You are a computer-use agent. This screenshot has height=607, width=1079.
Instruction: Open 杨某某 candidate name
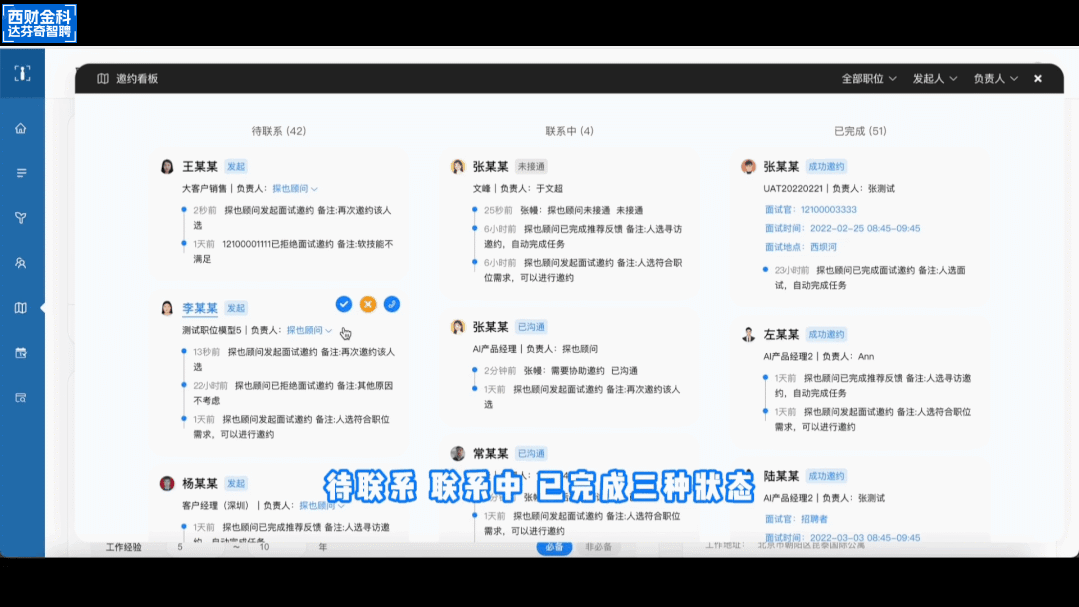pos(200,483)
